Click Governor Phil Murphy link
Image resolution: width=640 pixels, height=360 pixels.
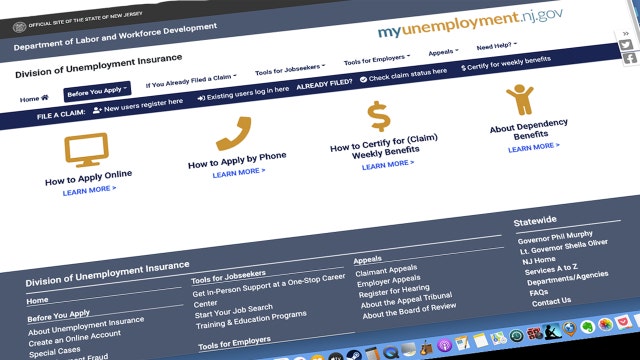(x=555, y=237)
